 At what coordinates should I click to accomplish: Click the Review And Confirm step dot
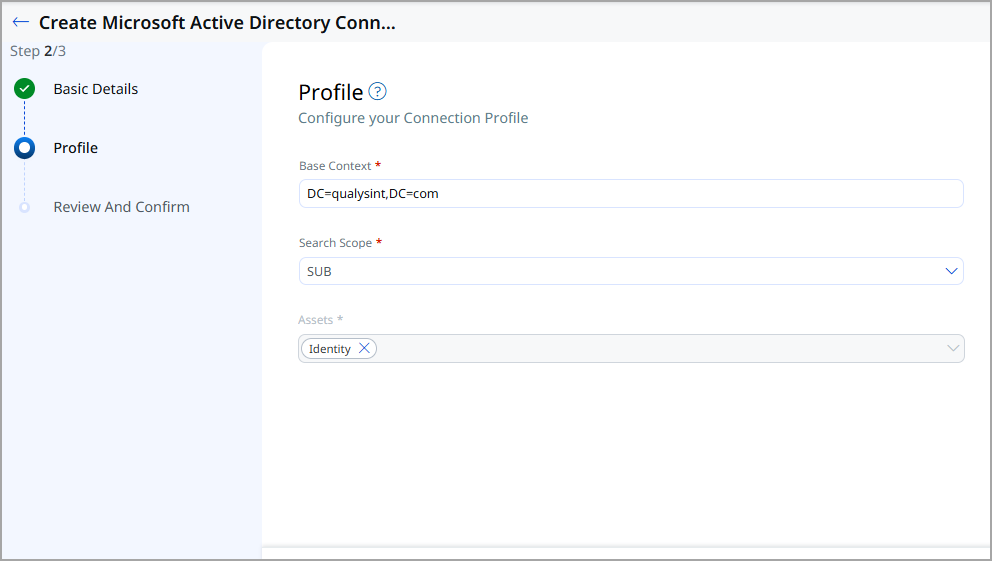(x=25, y=207)
